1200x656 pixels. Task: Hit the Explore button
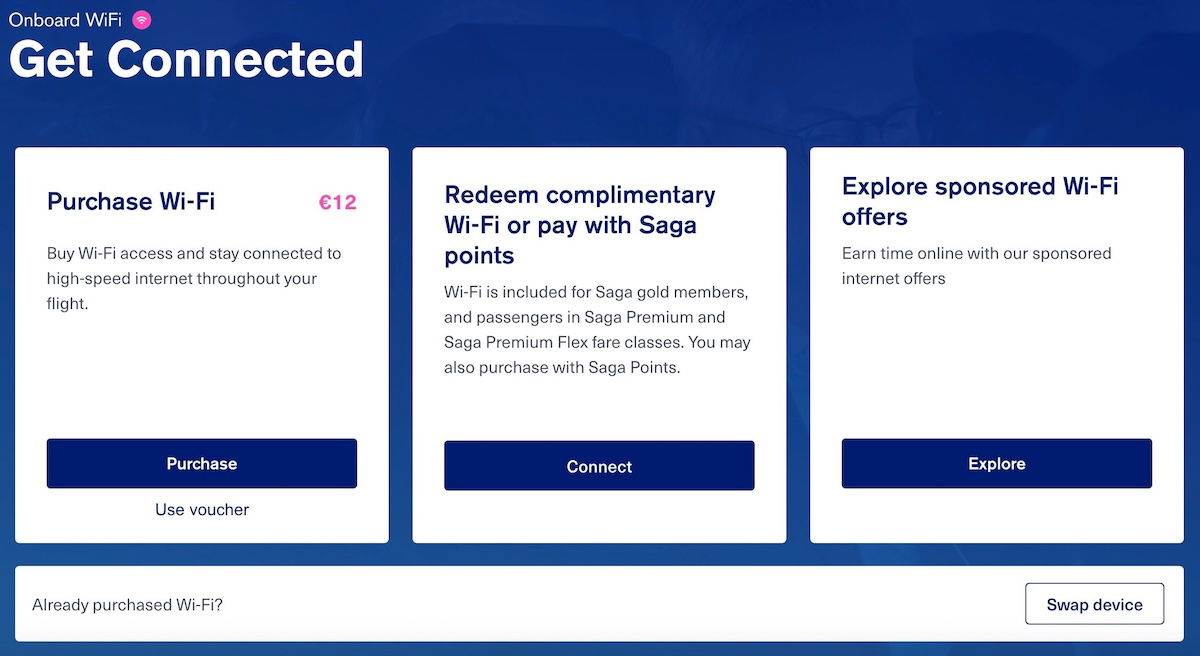click(996, 464)
